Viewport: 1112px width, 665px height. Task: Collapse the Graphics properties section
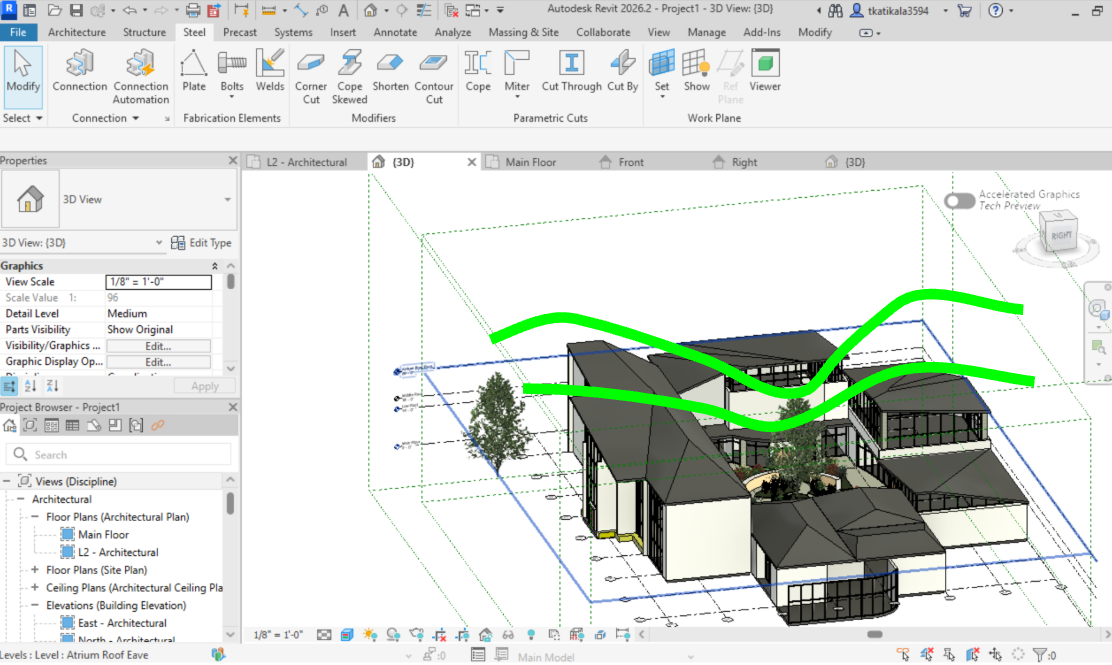pos(214,266)
